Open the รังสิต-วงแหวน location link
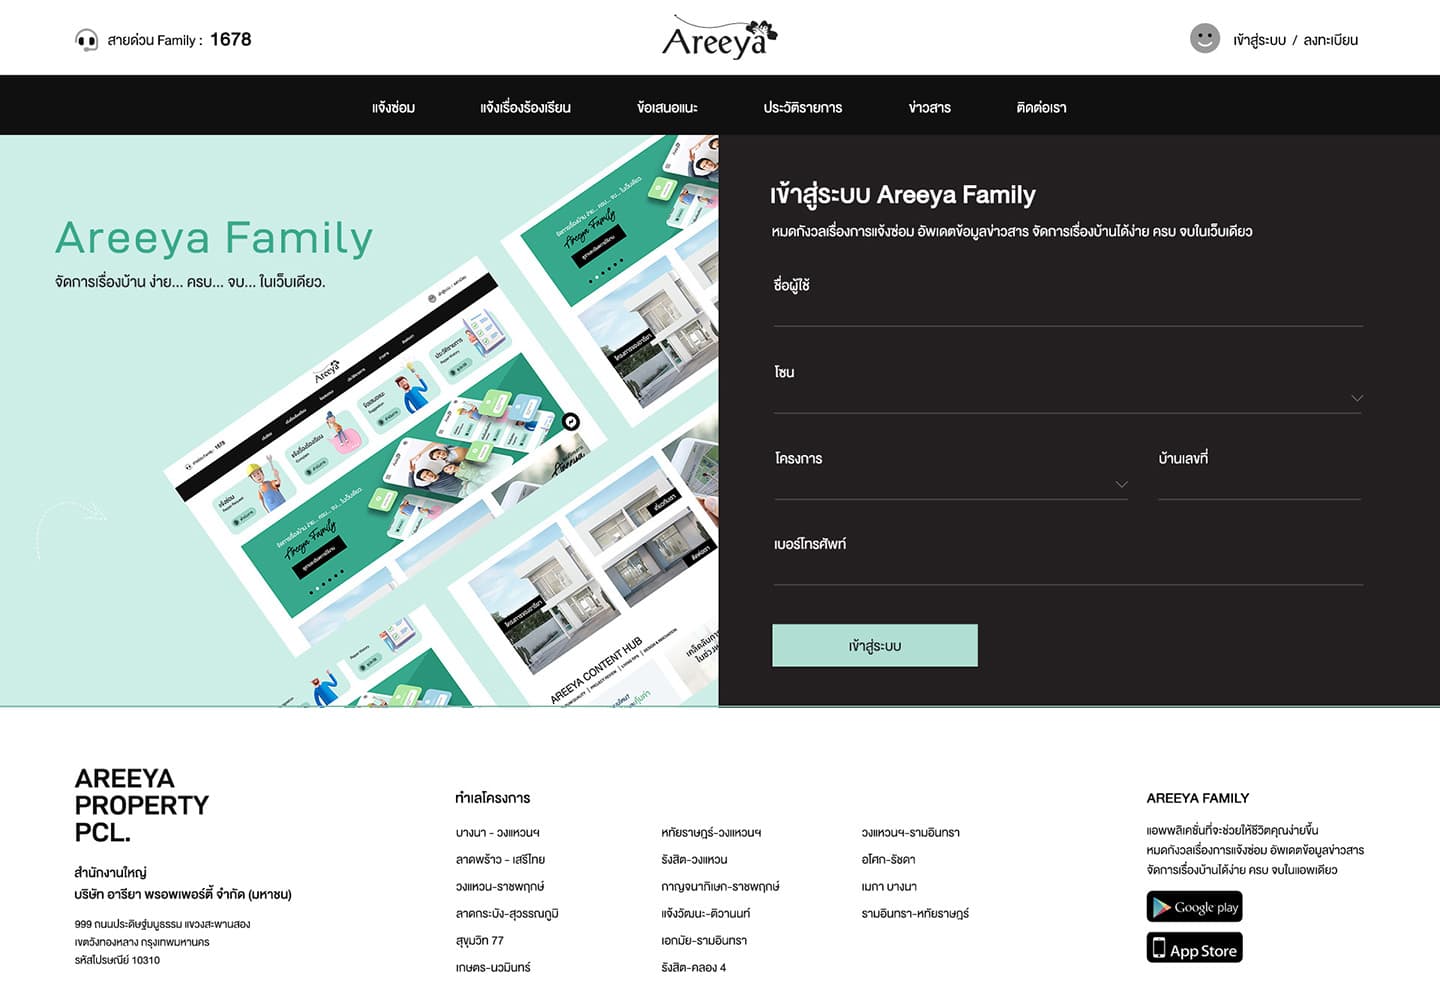Image resolution: width=1440 pixels, height=1007 pixels. pyautogui.click(x=694, y=859)
